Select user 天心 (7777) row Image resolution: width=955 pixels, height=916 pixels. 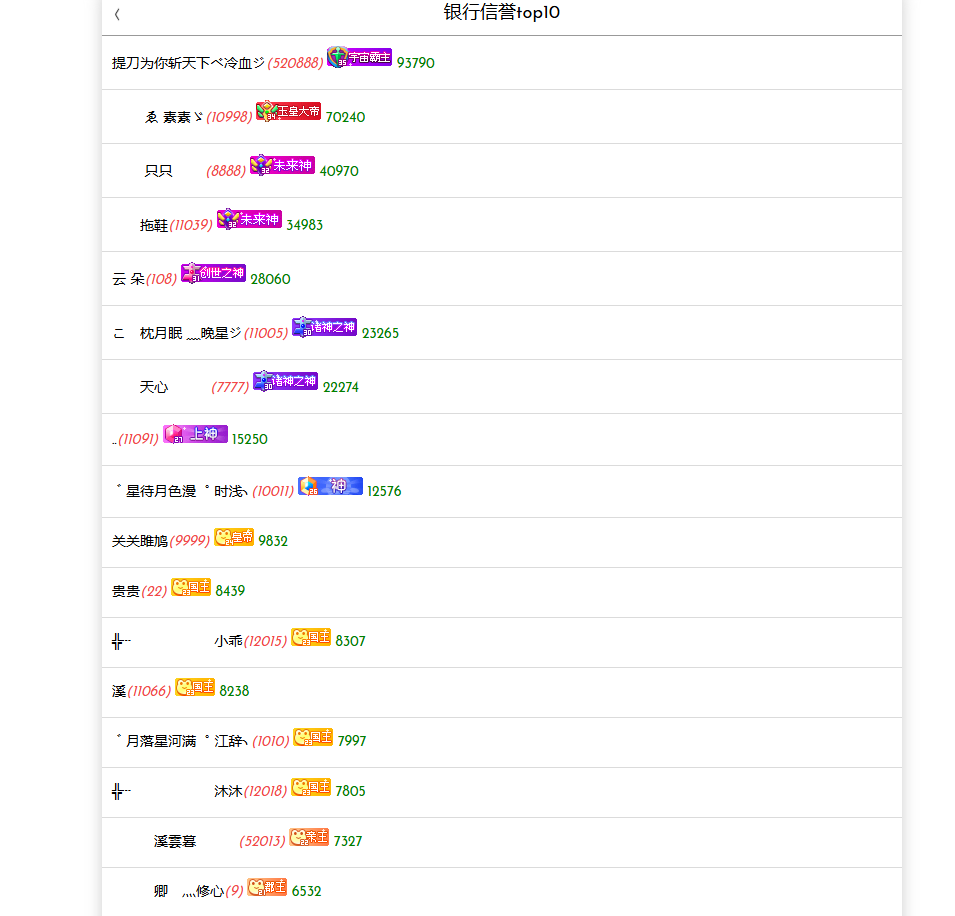(502, 387)
